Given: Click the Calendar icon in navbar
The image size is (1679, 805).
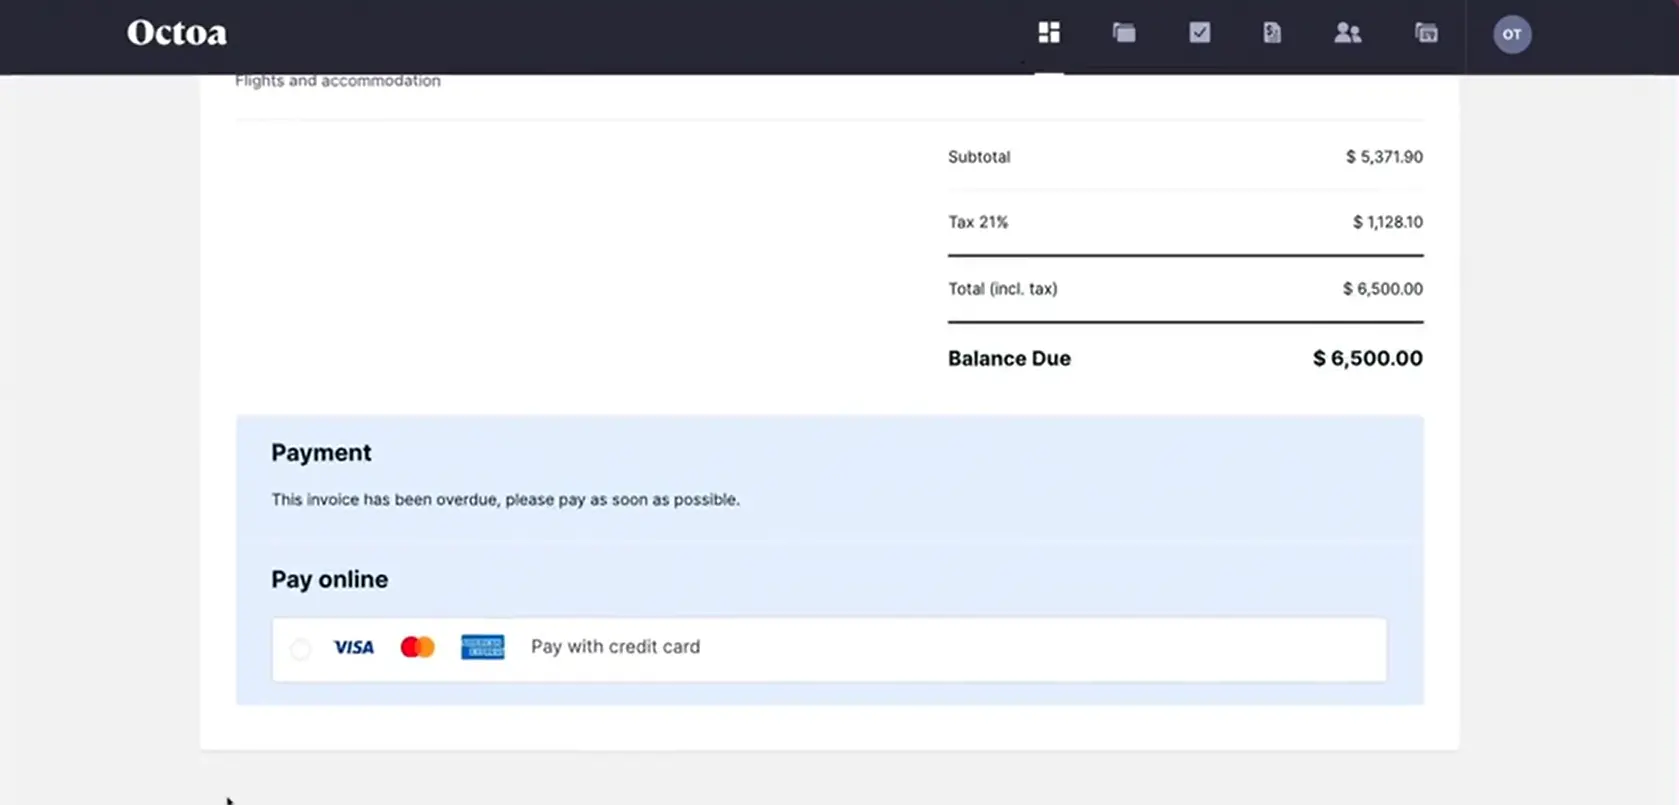Looking at the screenshot, I should click(x=1425, y=33).
